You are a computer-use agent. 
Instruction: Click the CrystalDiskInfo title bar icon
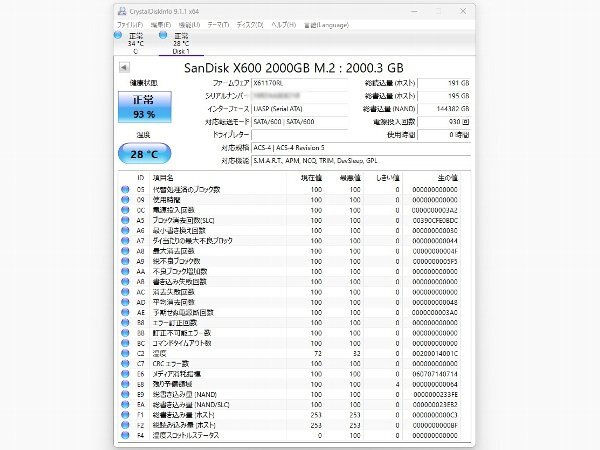[122, 11]
